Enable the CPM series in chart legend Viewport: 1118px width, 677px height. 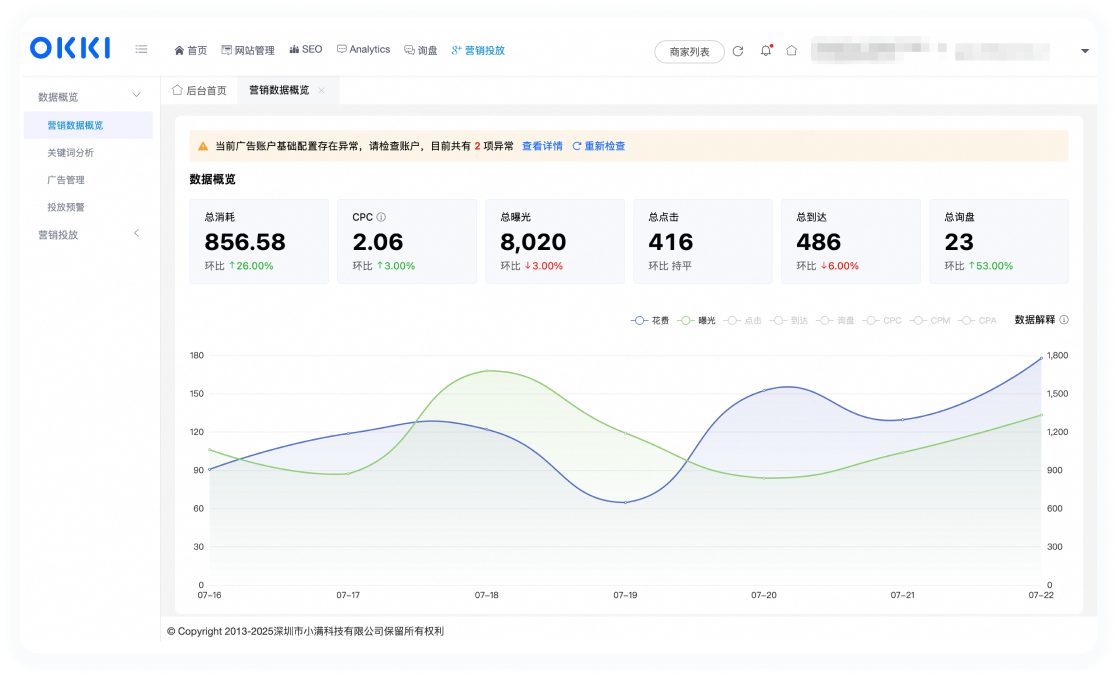[x=930, y=320]
